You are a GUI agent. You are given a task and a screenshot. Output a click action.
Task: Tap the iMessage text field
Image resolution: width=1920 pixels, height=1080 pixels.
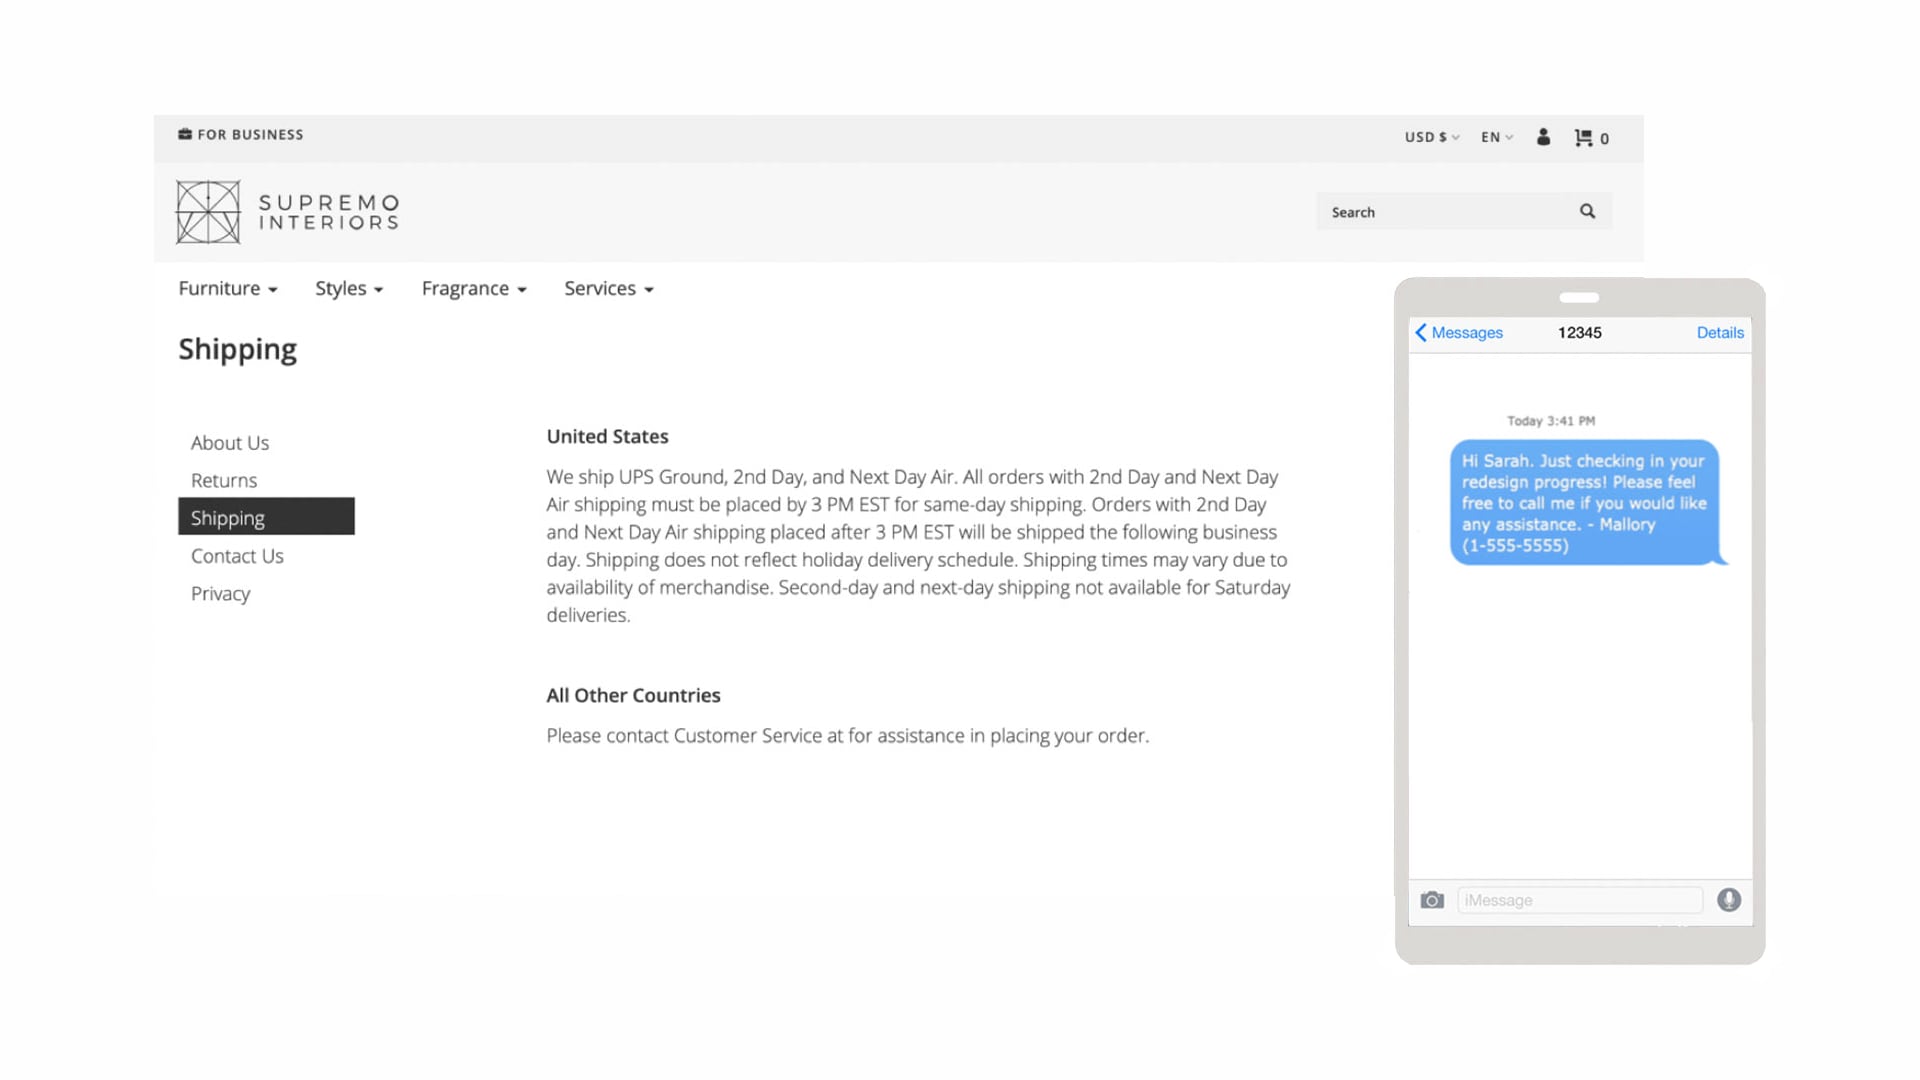[x=1579, y=900]
